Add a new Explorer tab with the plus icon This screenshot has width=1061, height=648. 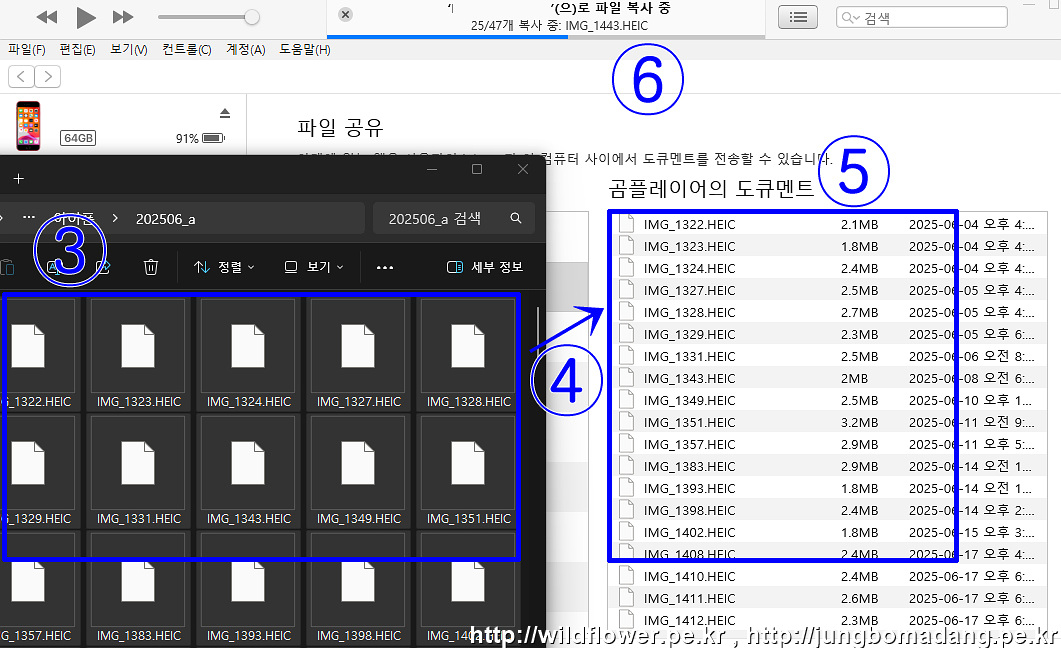(18, 179)
